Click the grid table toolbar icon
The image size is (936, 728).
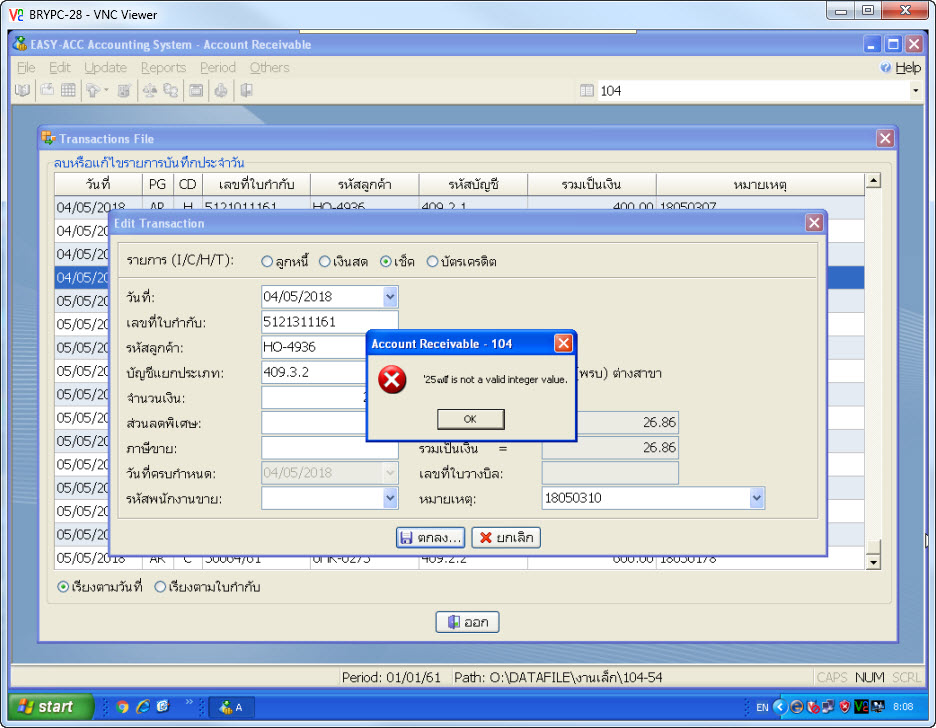[68, 91]
